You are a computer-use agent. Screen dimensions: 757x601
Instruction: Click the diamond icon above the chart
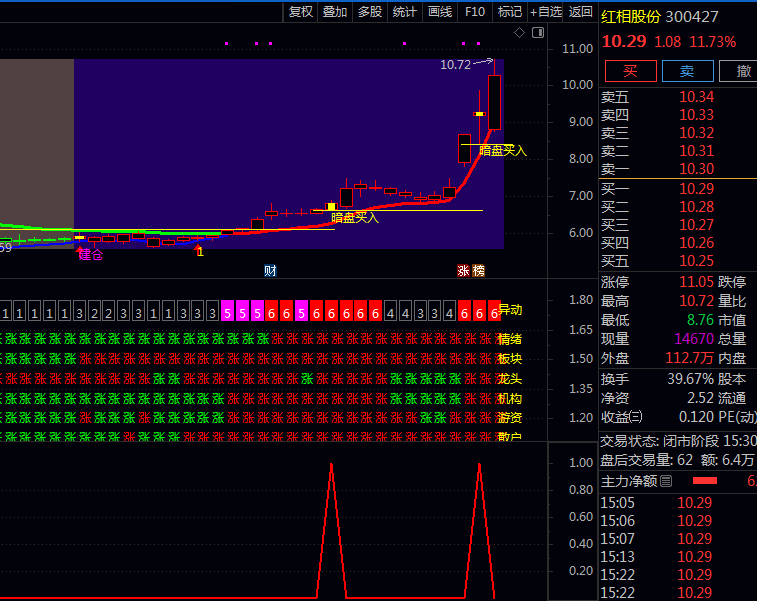click(519, 33)
